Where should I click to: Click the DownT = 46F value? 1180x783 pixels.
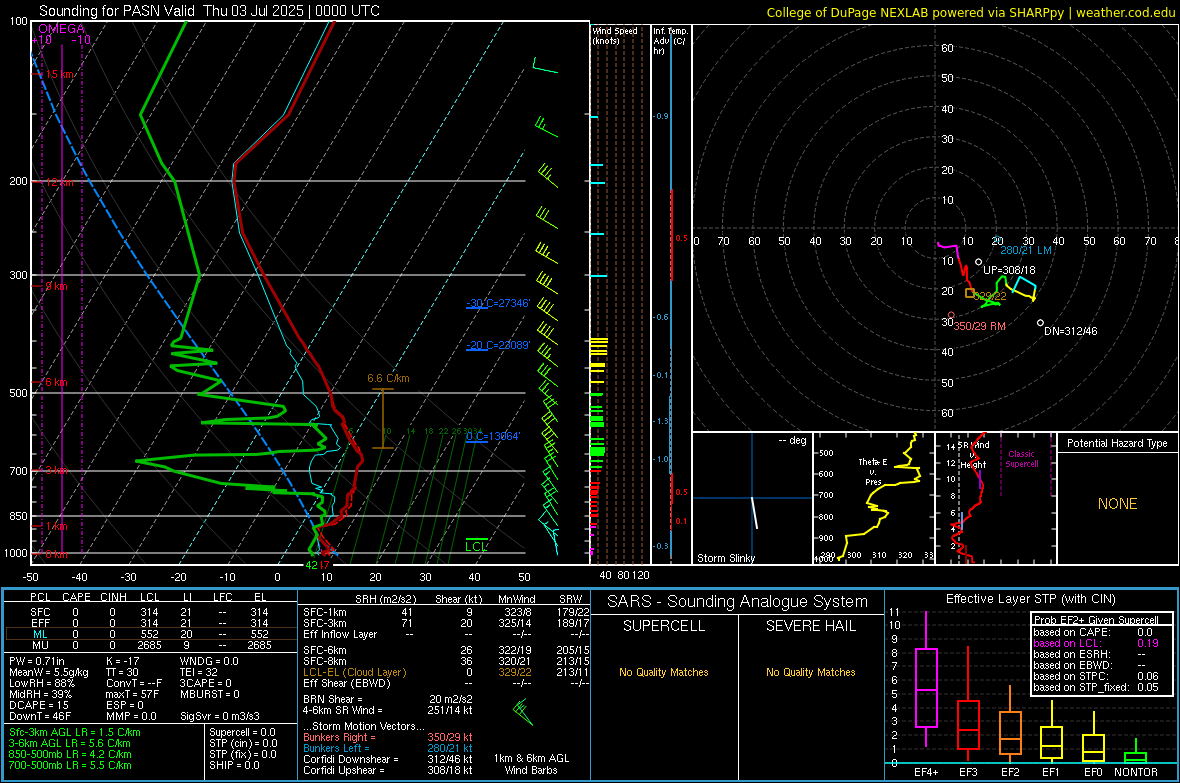click(x=40, y=717)
